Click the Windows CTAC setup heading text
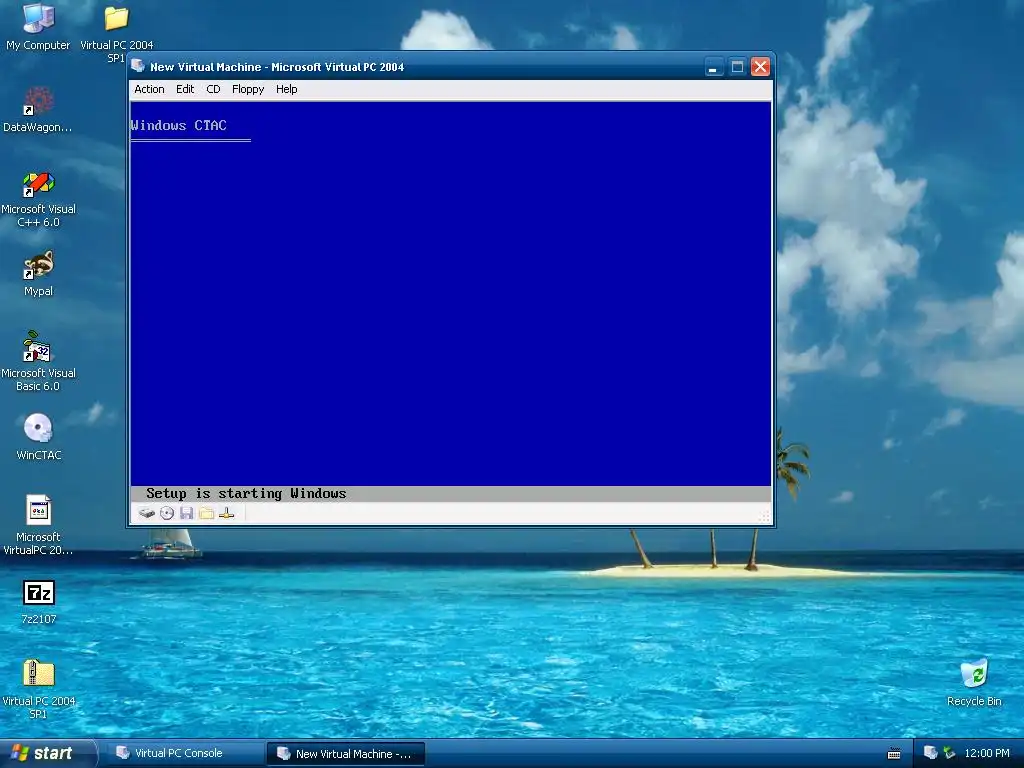The height and width of the screenshot is (768, 1024). 178,125
